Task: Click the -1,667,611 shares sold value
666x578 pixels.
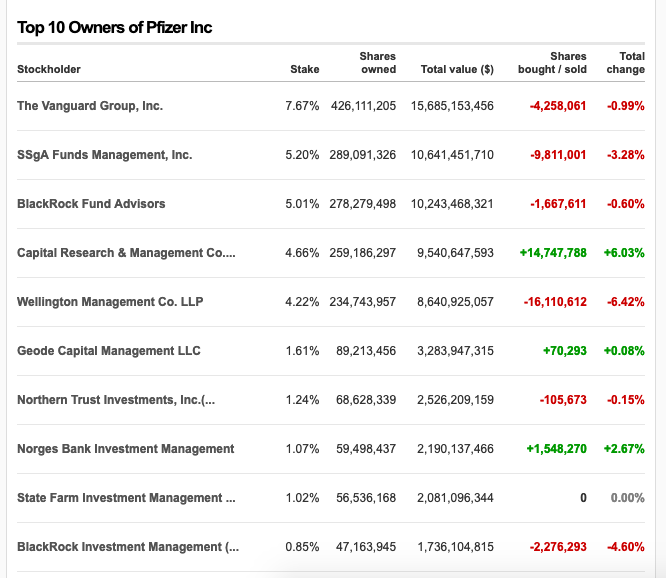Action: tap(559, 204)
